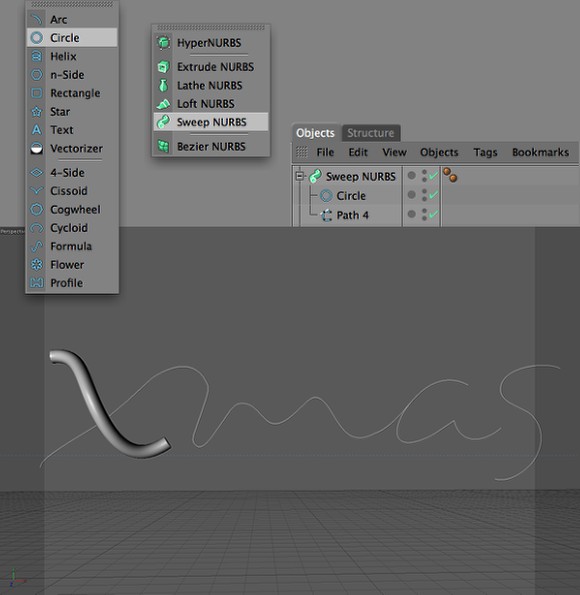The image size is (580, 595).
Task: Choose the Helix spline icon
Action: point(36,56)
